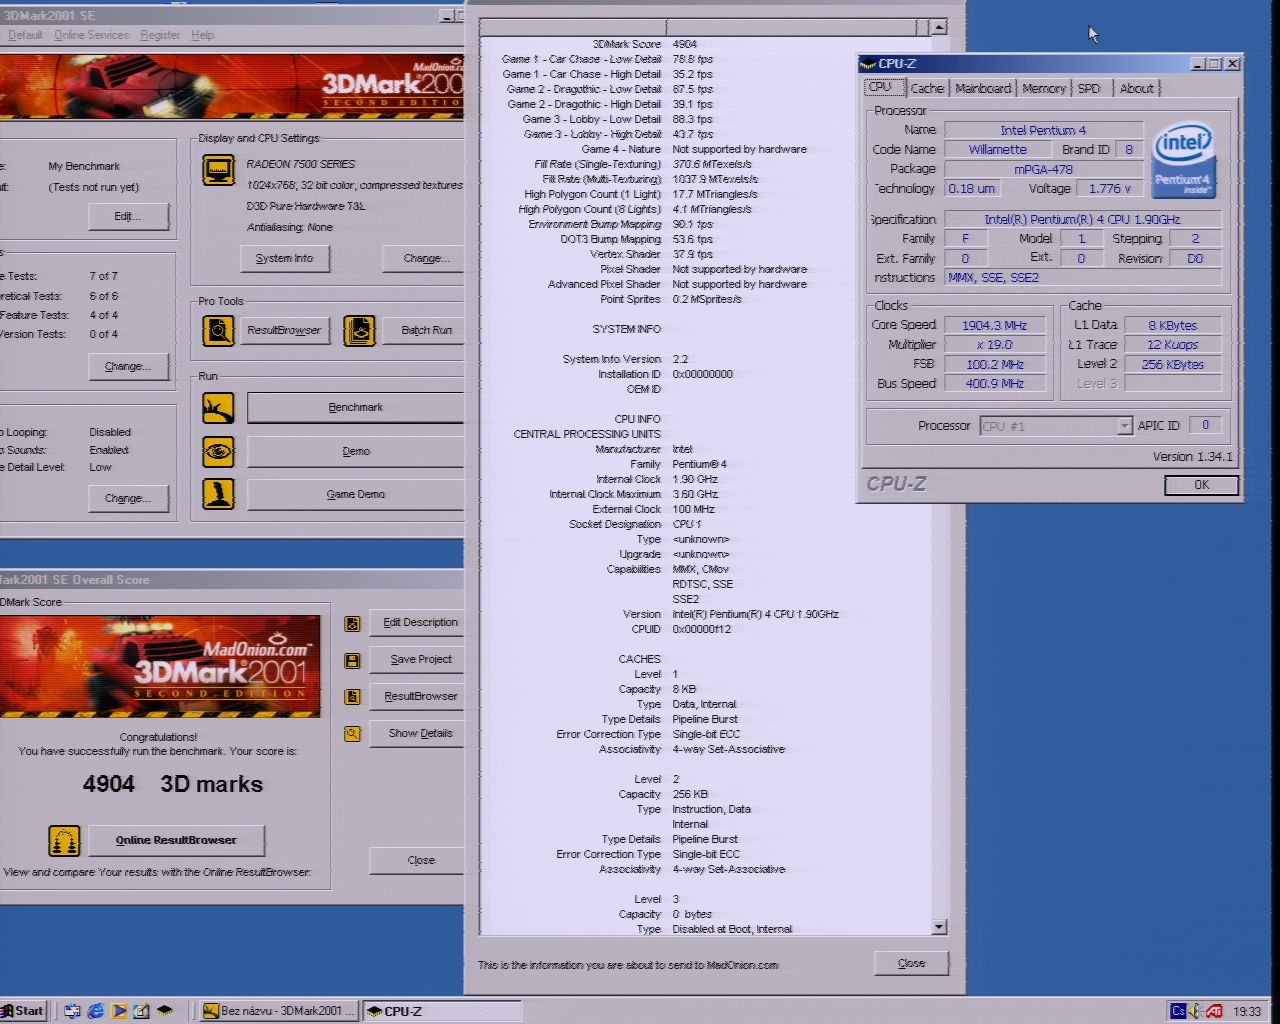The width and height of the screenshot is (1280, 1024).
Task: Click the Core Speed 1904.3 MHz field
Action: pyautogui.click(x=994, y=325)
